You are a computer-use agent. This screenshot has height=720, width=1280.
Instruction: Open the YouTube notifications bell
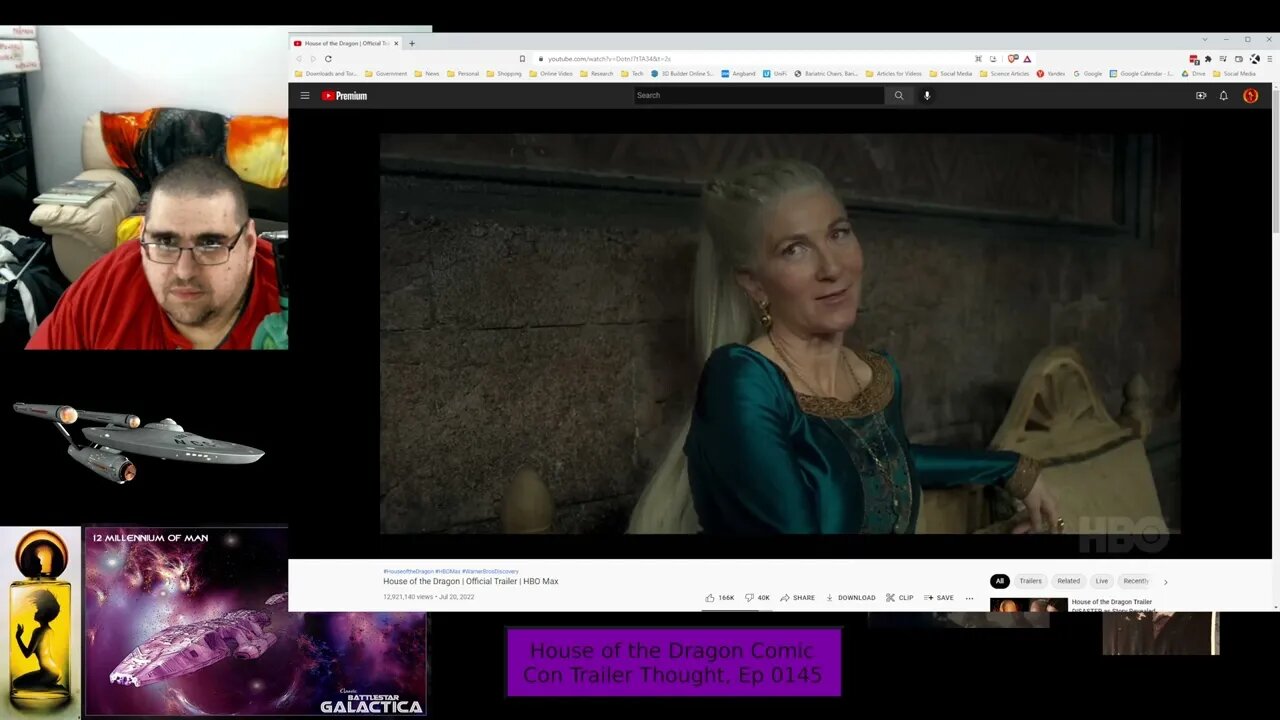pyautogui.click(x=1223, y=95)
